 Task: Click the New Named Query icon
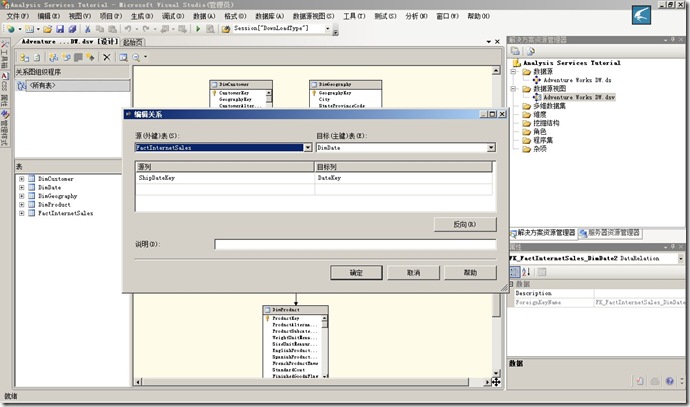(66, 57)
